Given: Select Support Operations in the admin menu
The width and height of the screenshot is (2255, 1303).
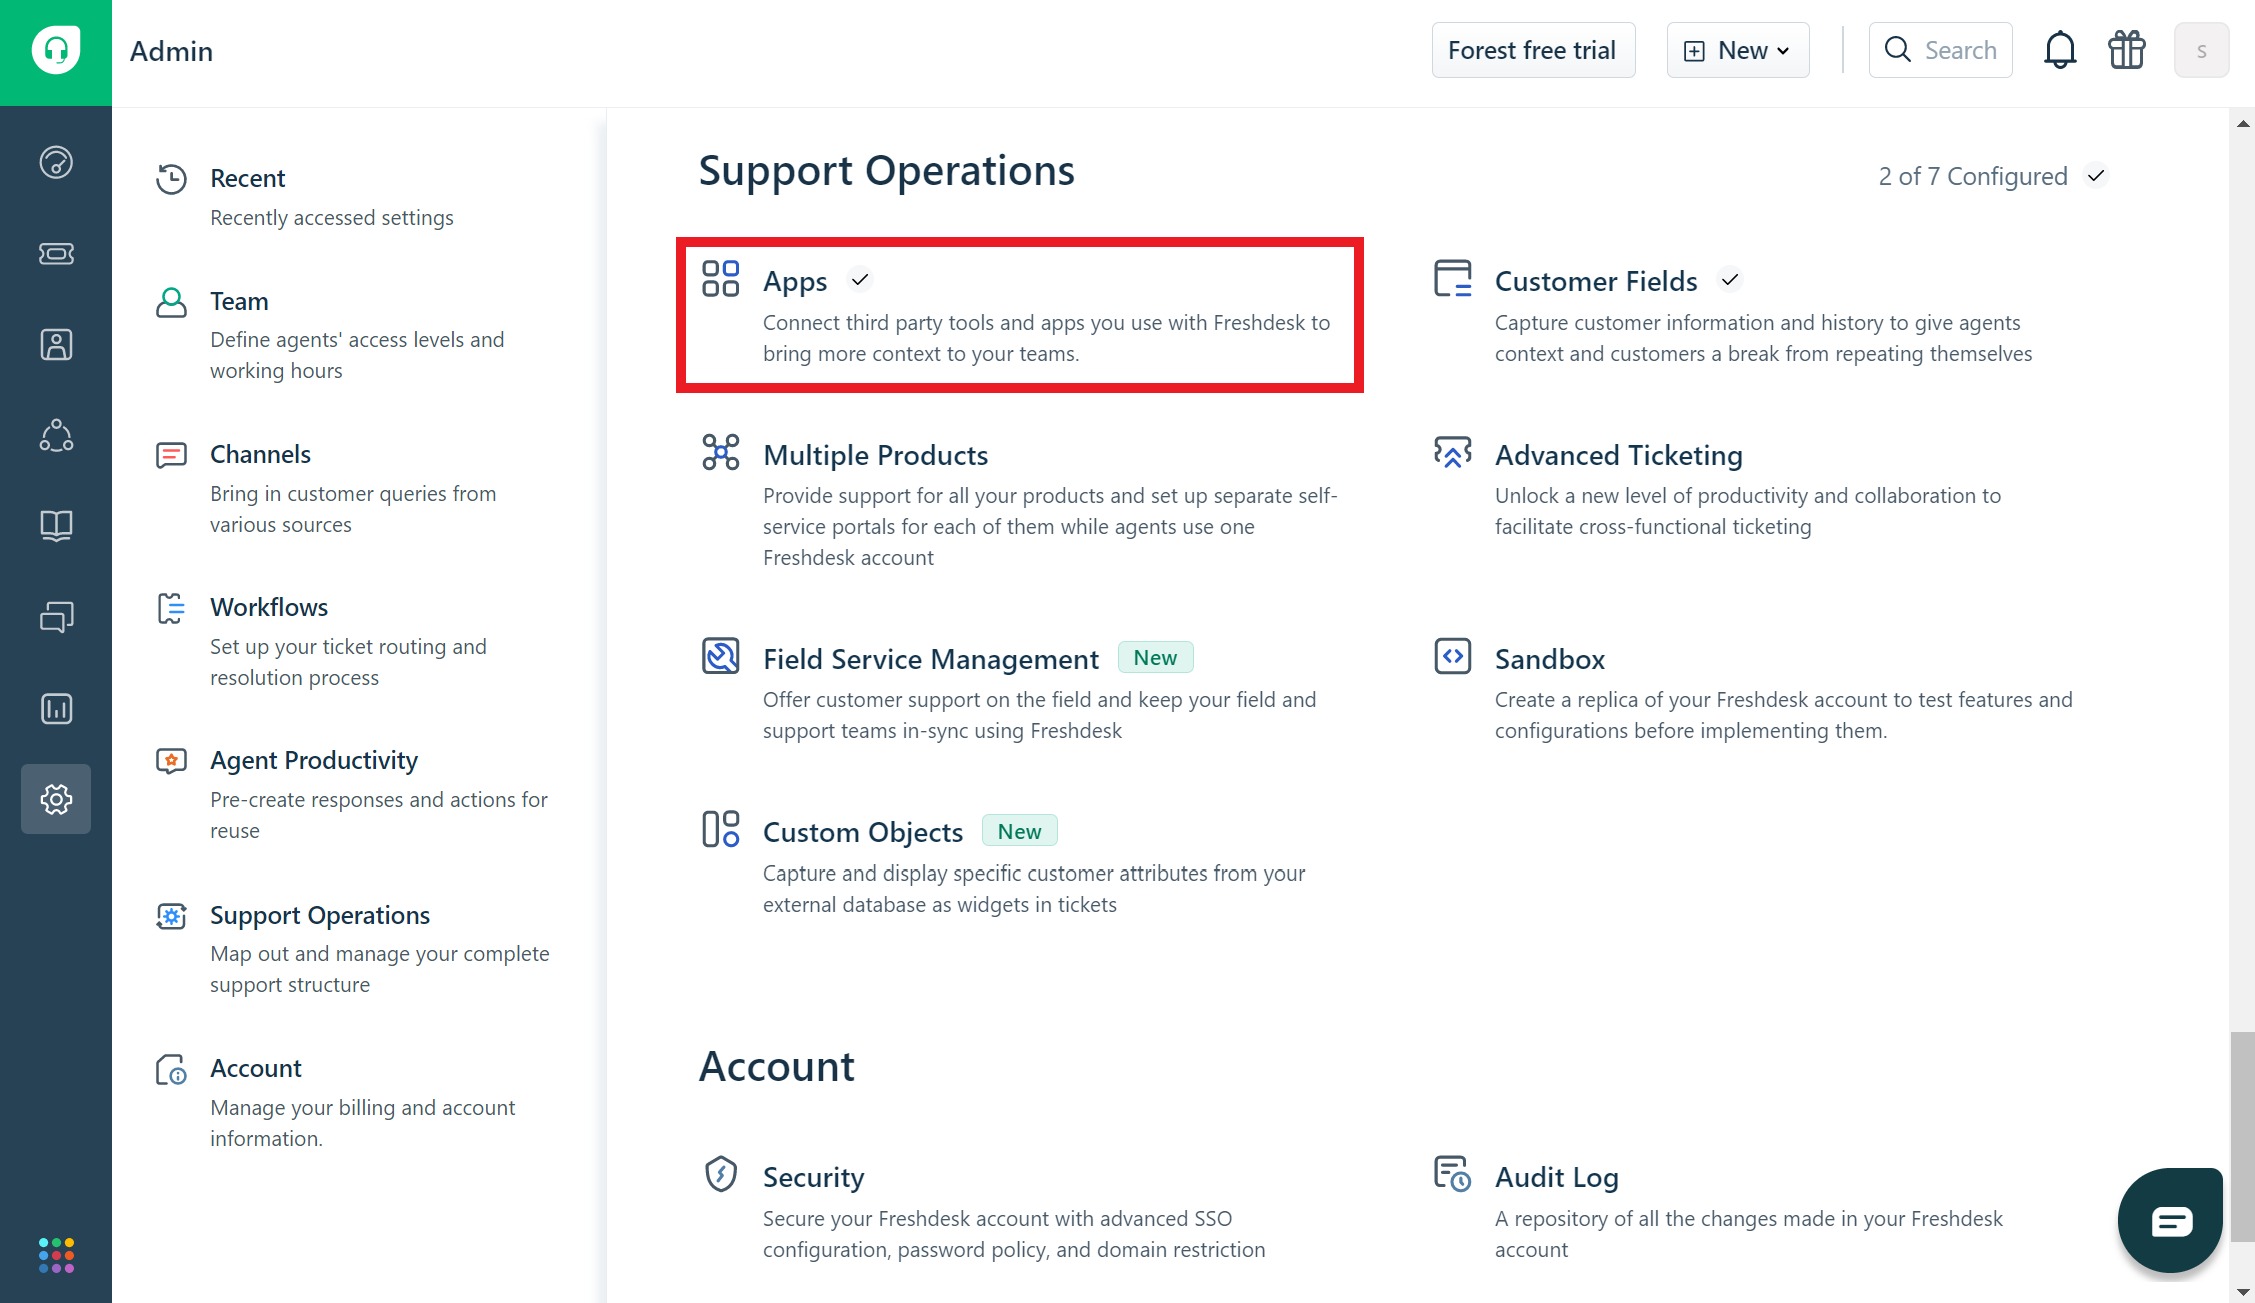Looking at the screenshot, I should 319,915.
